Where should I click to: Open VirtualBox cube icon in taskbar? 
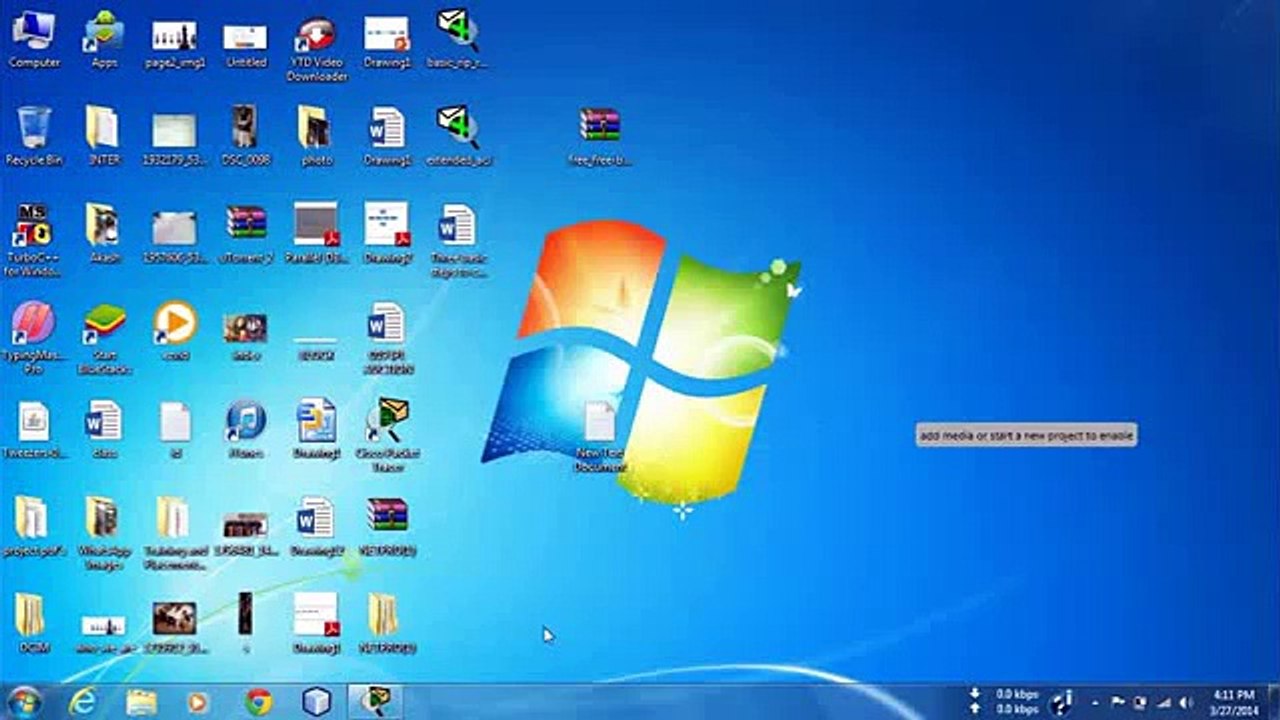[316, 702]
